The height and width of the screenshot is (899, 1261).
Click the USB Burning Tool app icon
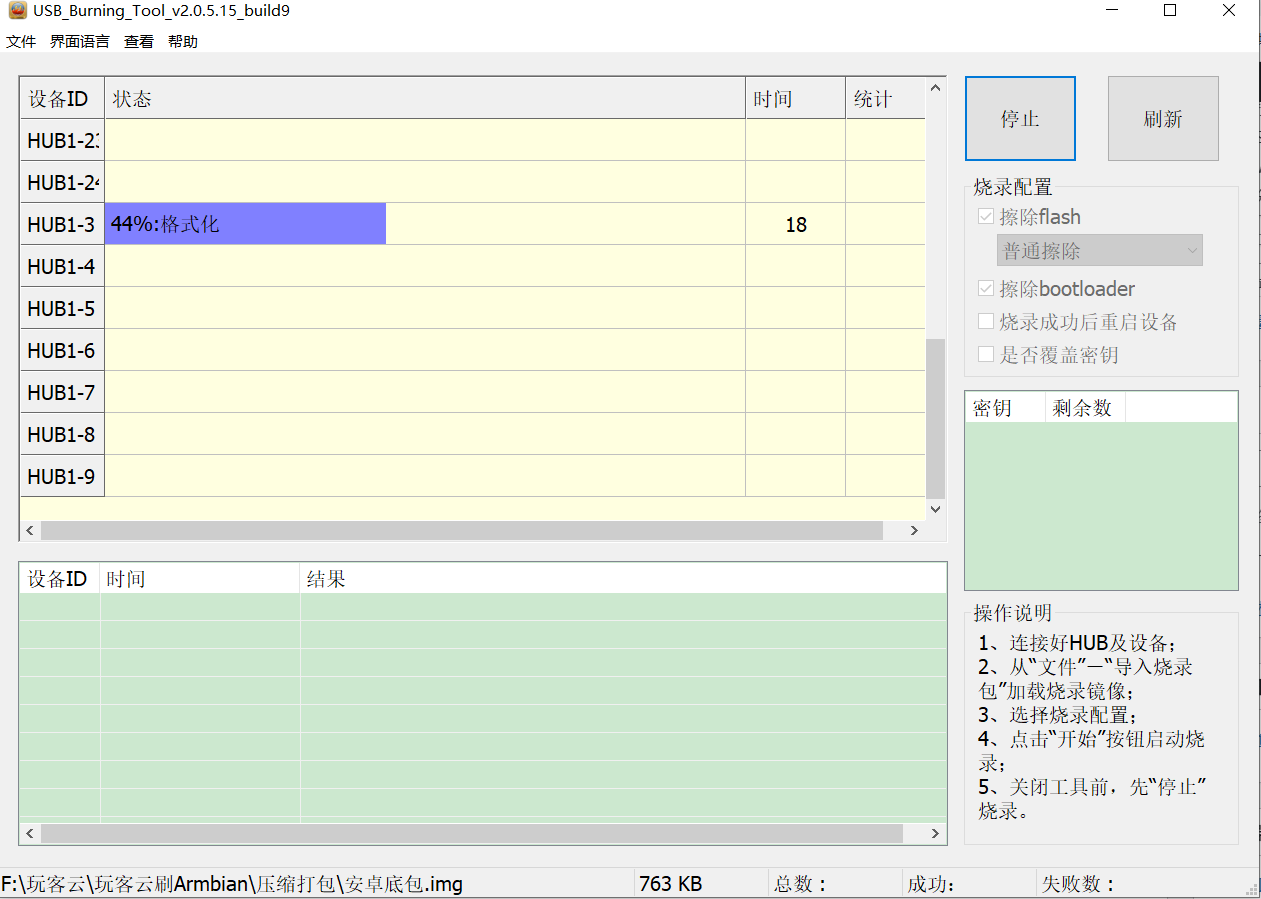17,11
